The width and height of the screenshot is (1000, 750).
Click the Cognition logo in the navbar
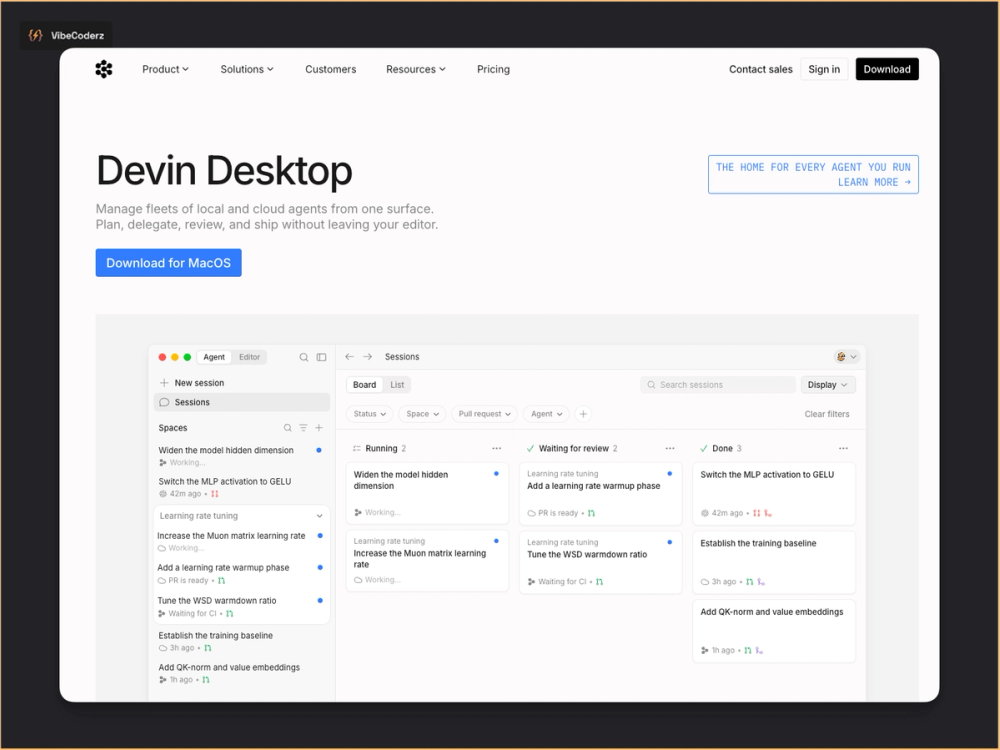pyautogui.click(x=104, y=69)
